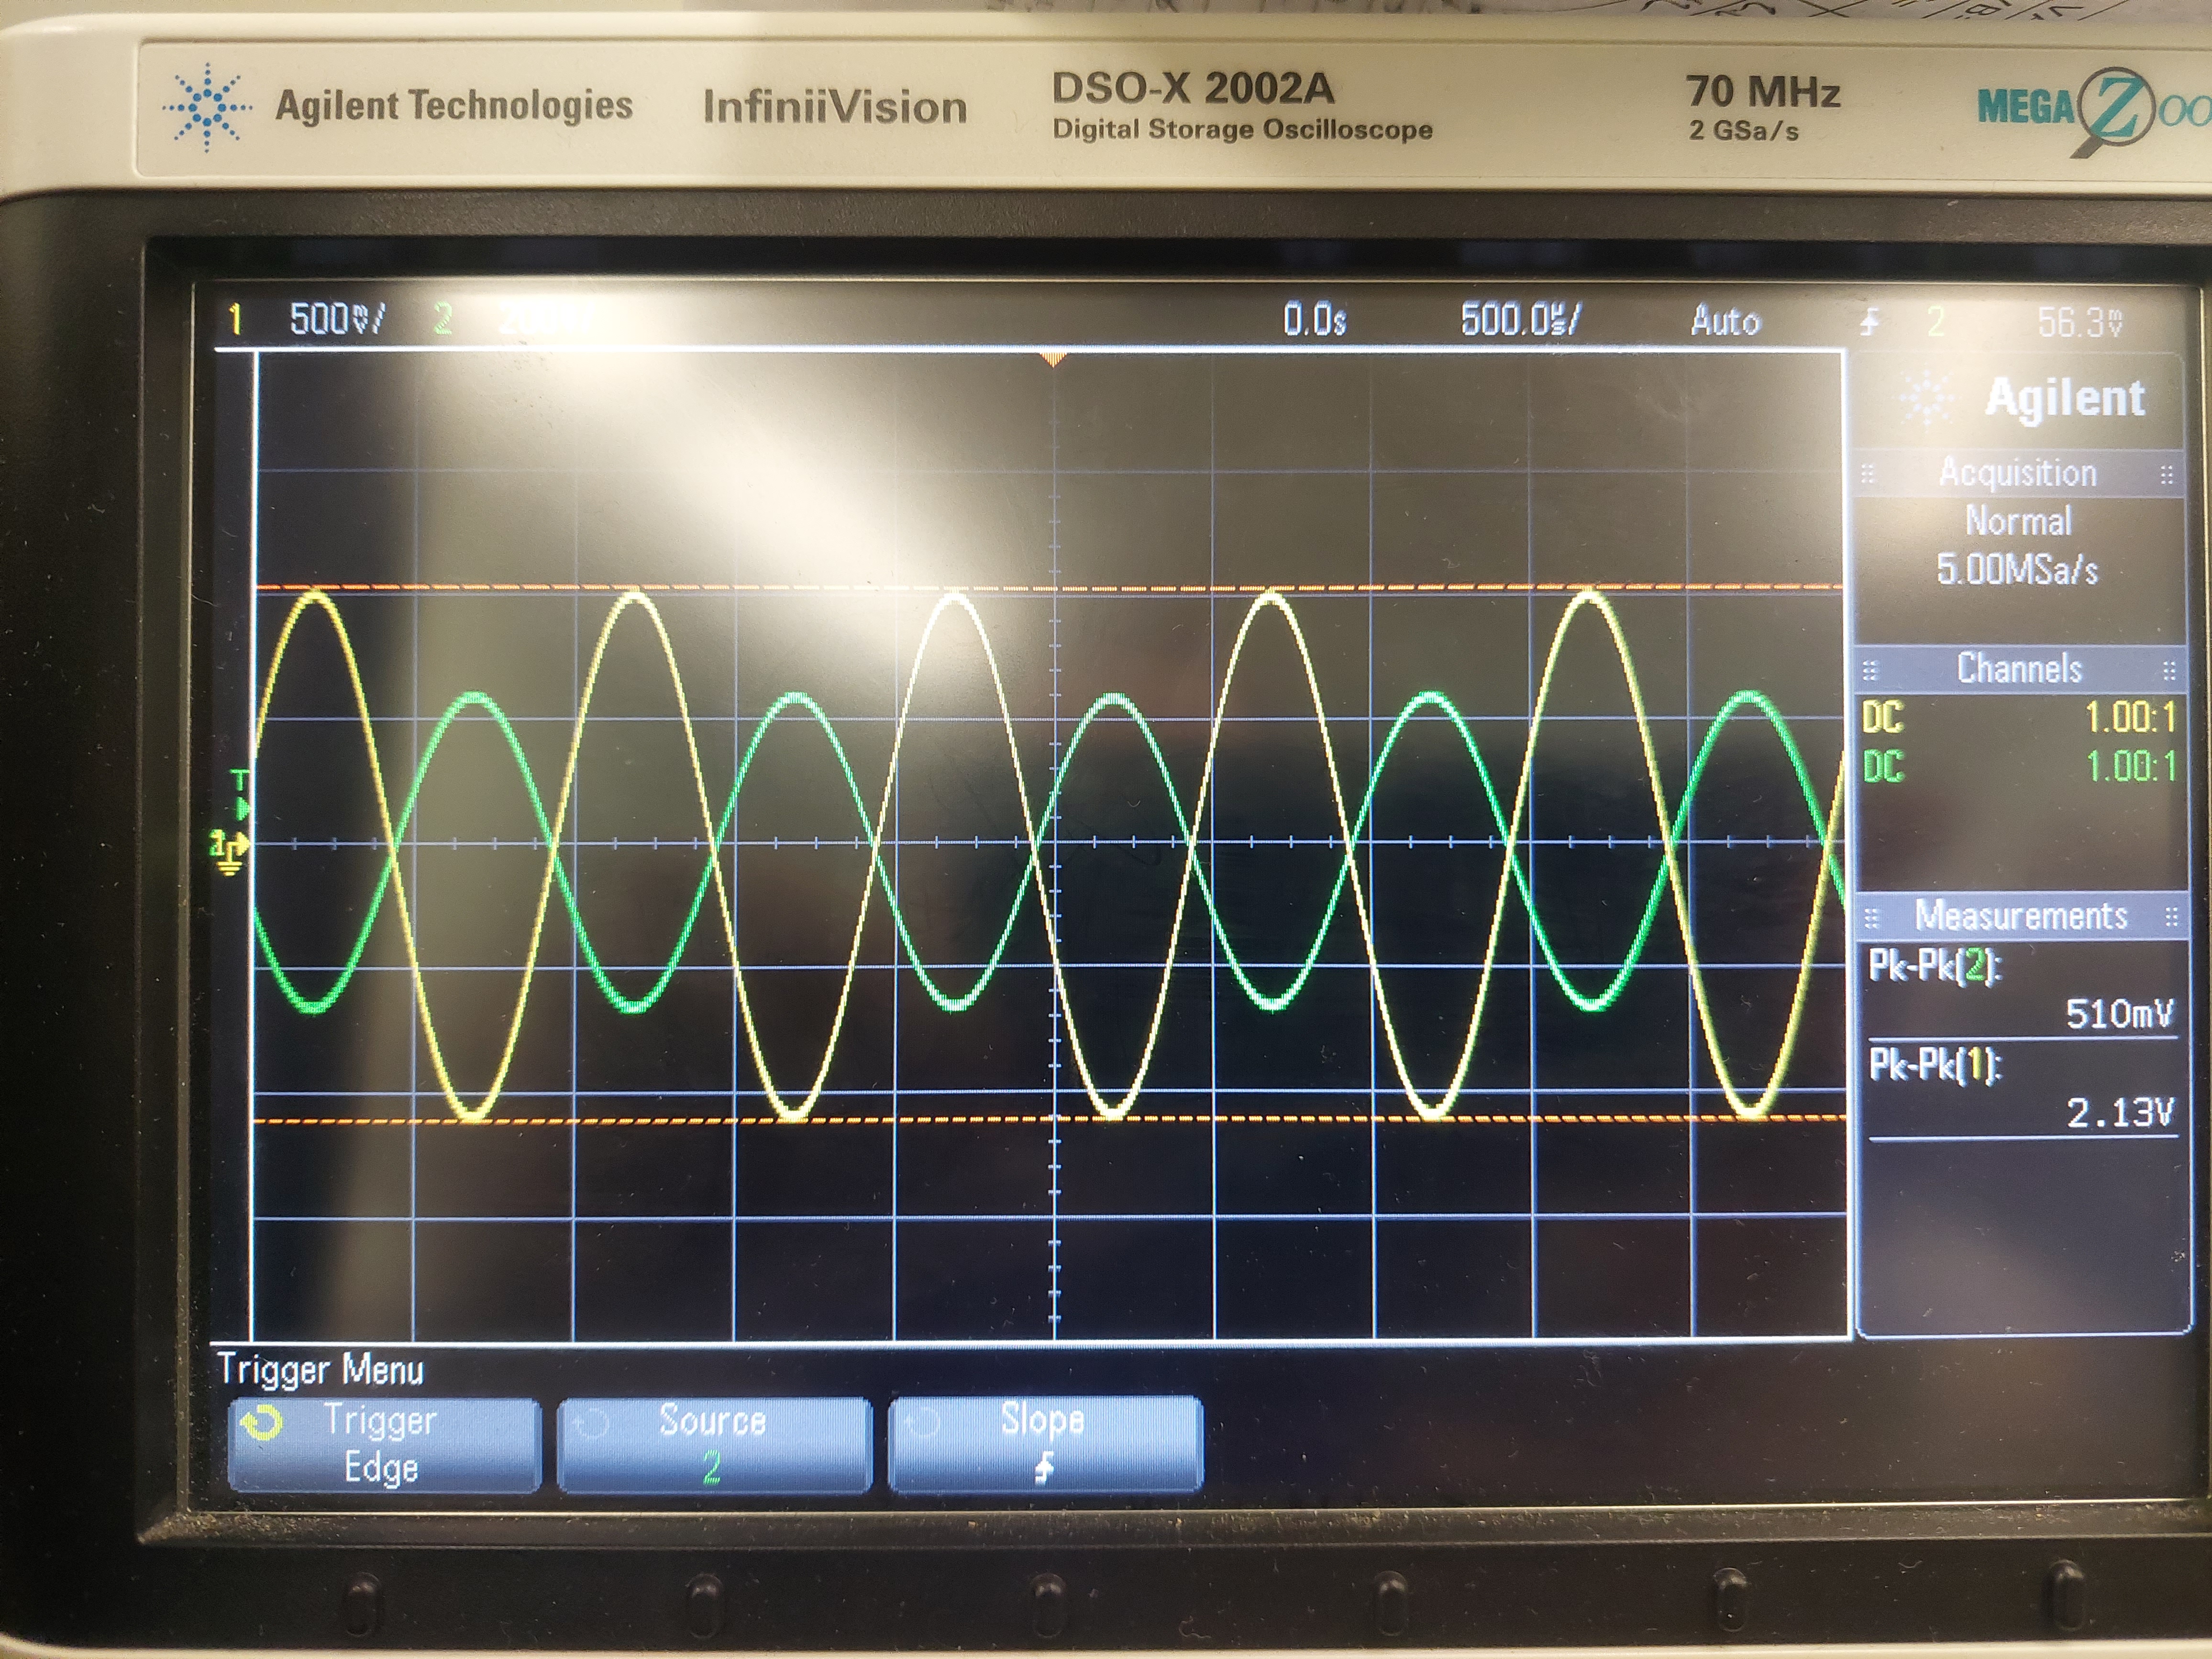Click the channel 2 indicator in status bar
The width and height of the screenshot is (2212, 1659).
[442, 319]
